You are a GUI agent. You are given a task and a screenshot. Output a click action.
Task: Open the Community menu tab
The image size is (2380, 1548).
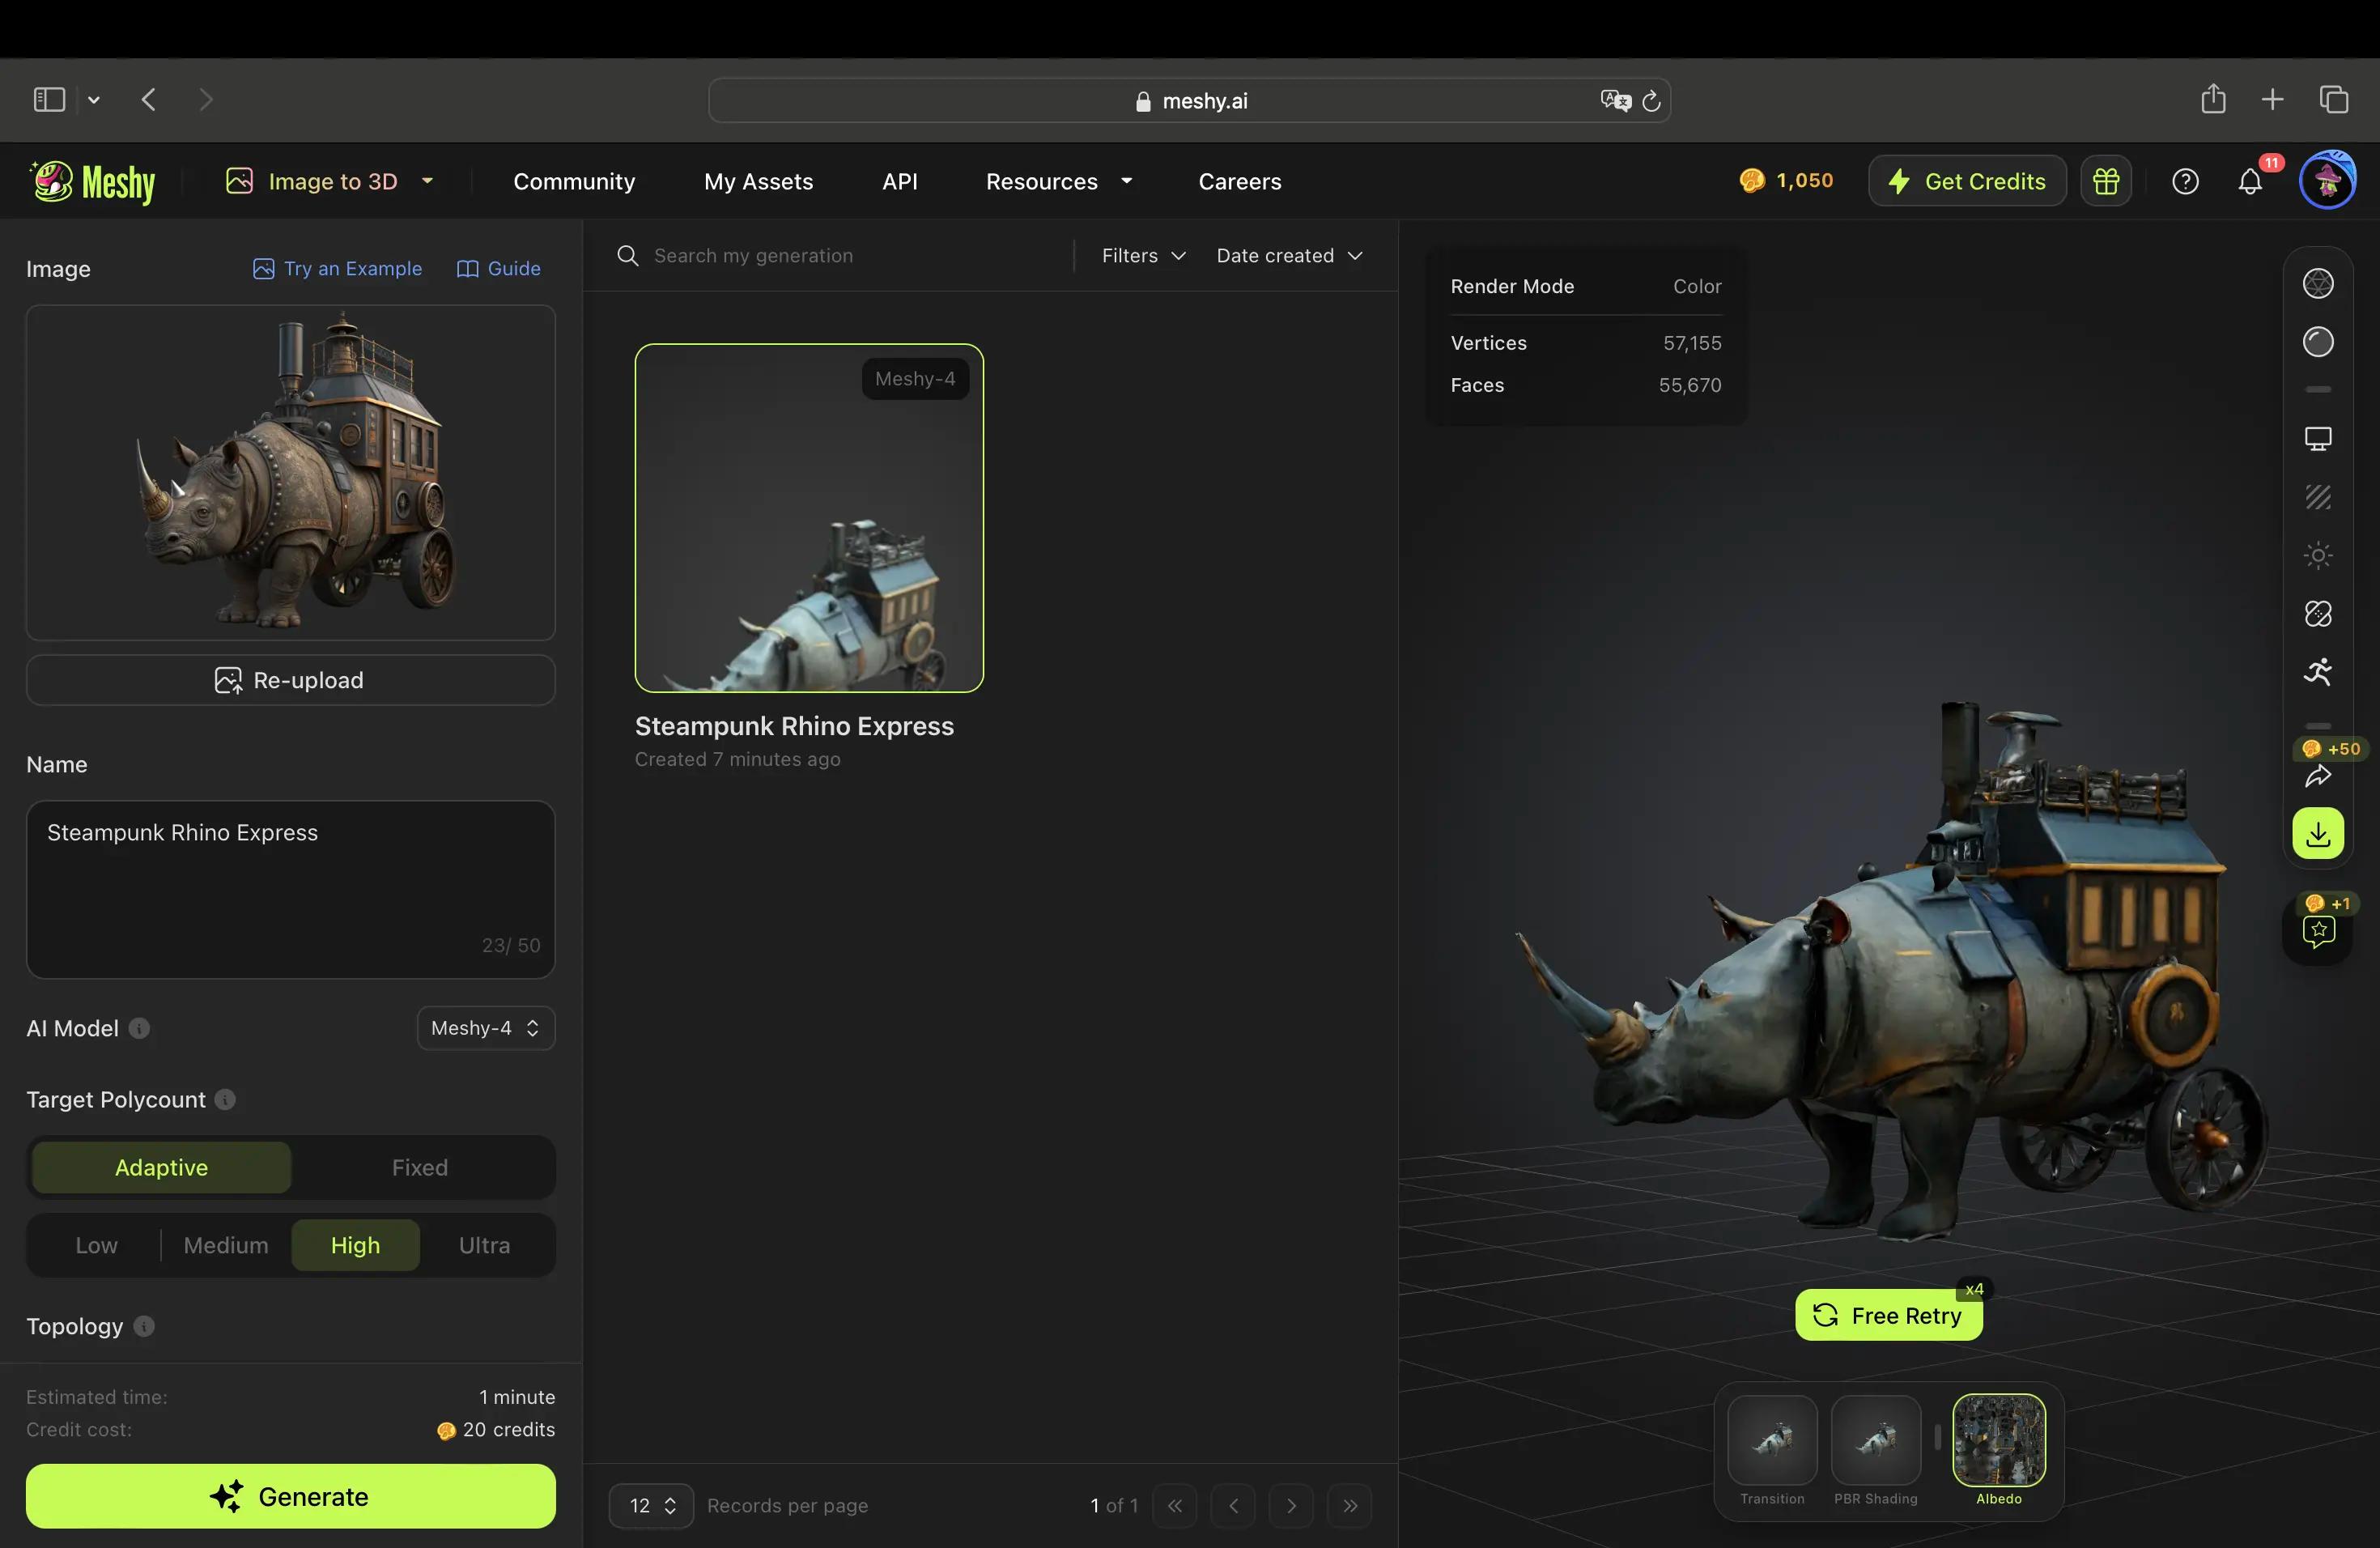pos(574,182)
